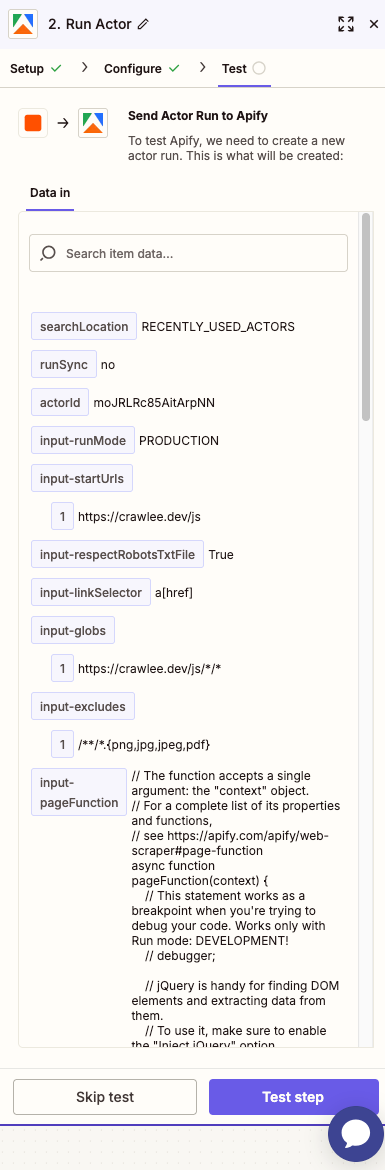Select the input-runMode label
385x1170 pixels.
coord(83,440)
